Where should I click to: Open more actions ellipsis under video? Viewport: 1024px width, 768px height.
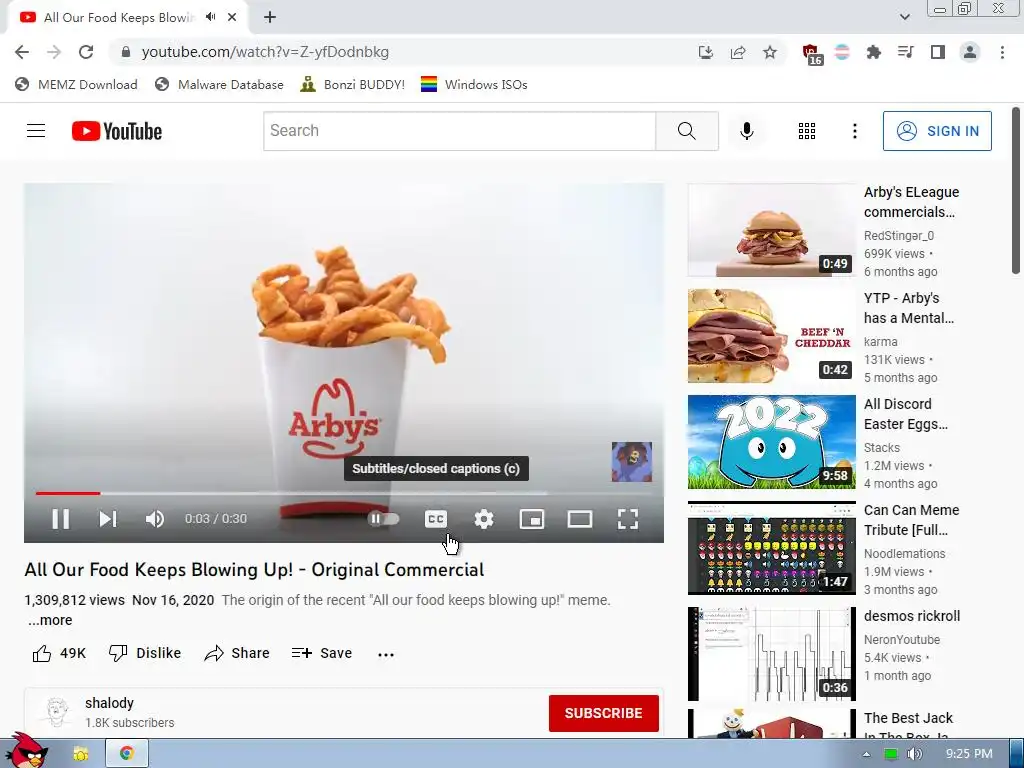(386, 654)
